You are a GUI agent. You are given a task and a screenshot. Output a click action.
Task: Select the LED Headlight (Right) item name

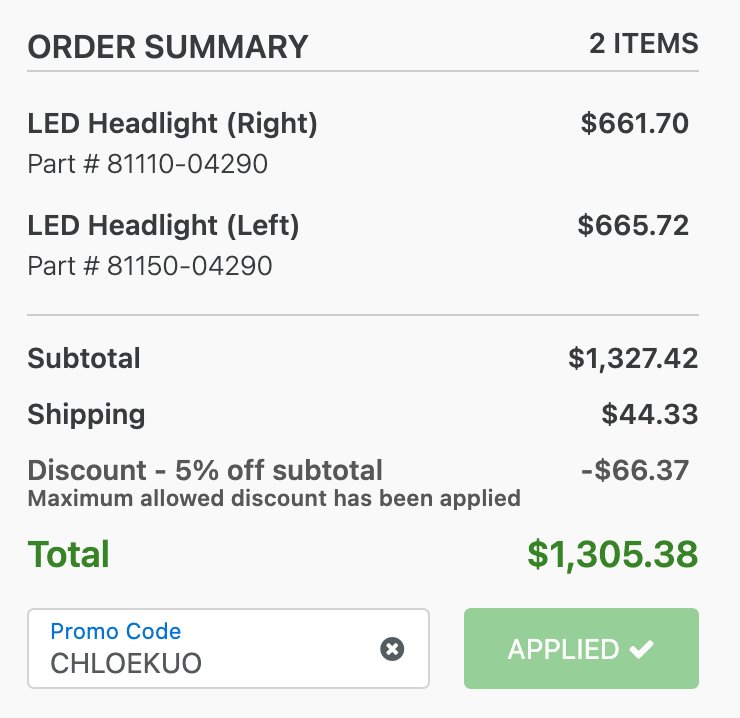[x=173, y=124]
